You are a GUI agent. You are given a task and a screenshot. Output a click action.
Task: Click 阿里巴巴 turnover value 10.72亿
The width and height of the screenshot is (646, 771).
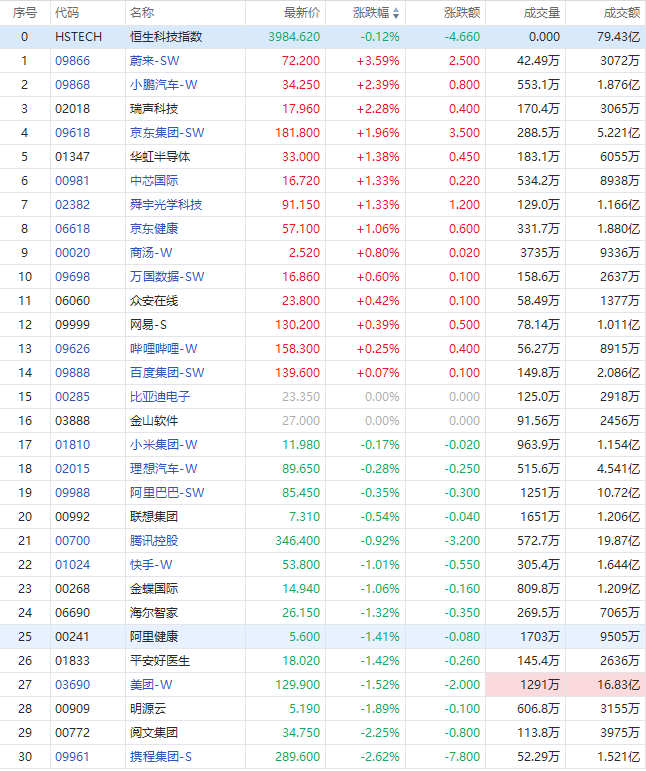618,493
